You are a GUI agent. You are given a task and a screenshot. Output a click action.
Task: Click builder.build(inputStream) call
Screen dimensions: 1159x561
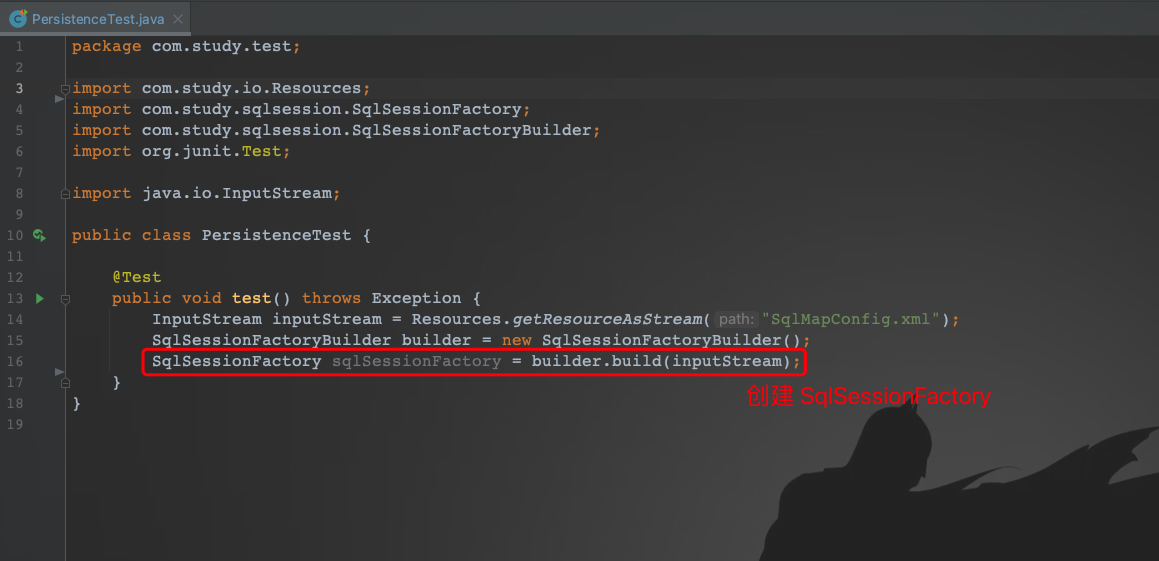(661, 361)
